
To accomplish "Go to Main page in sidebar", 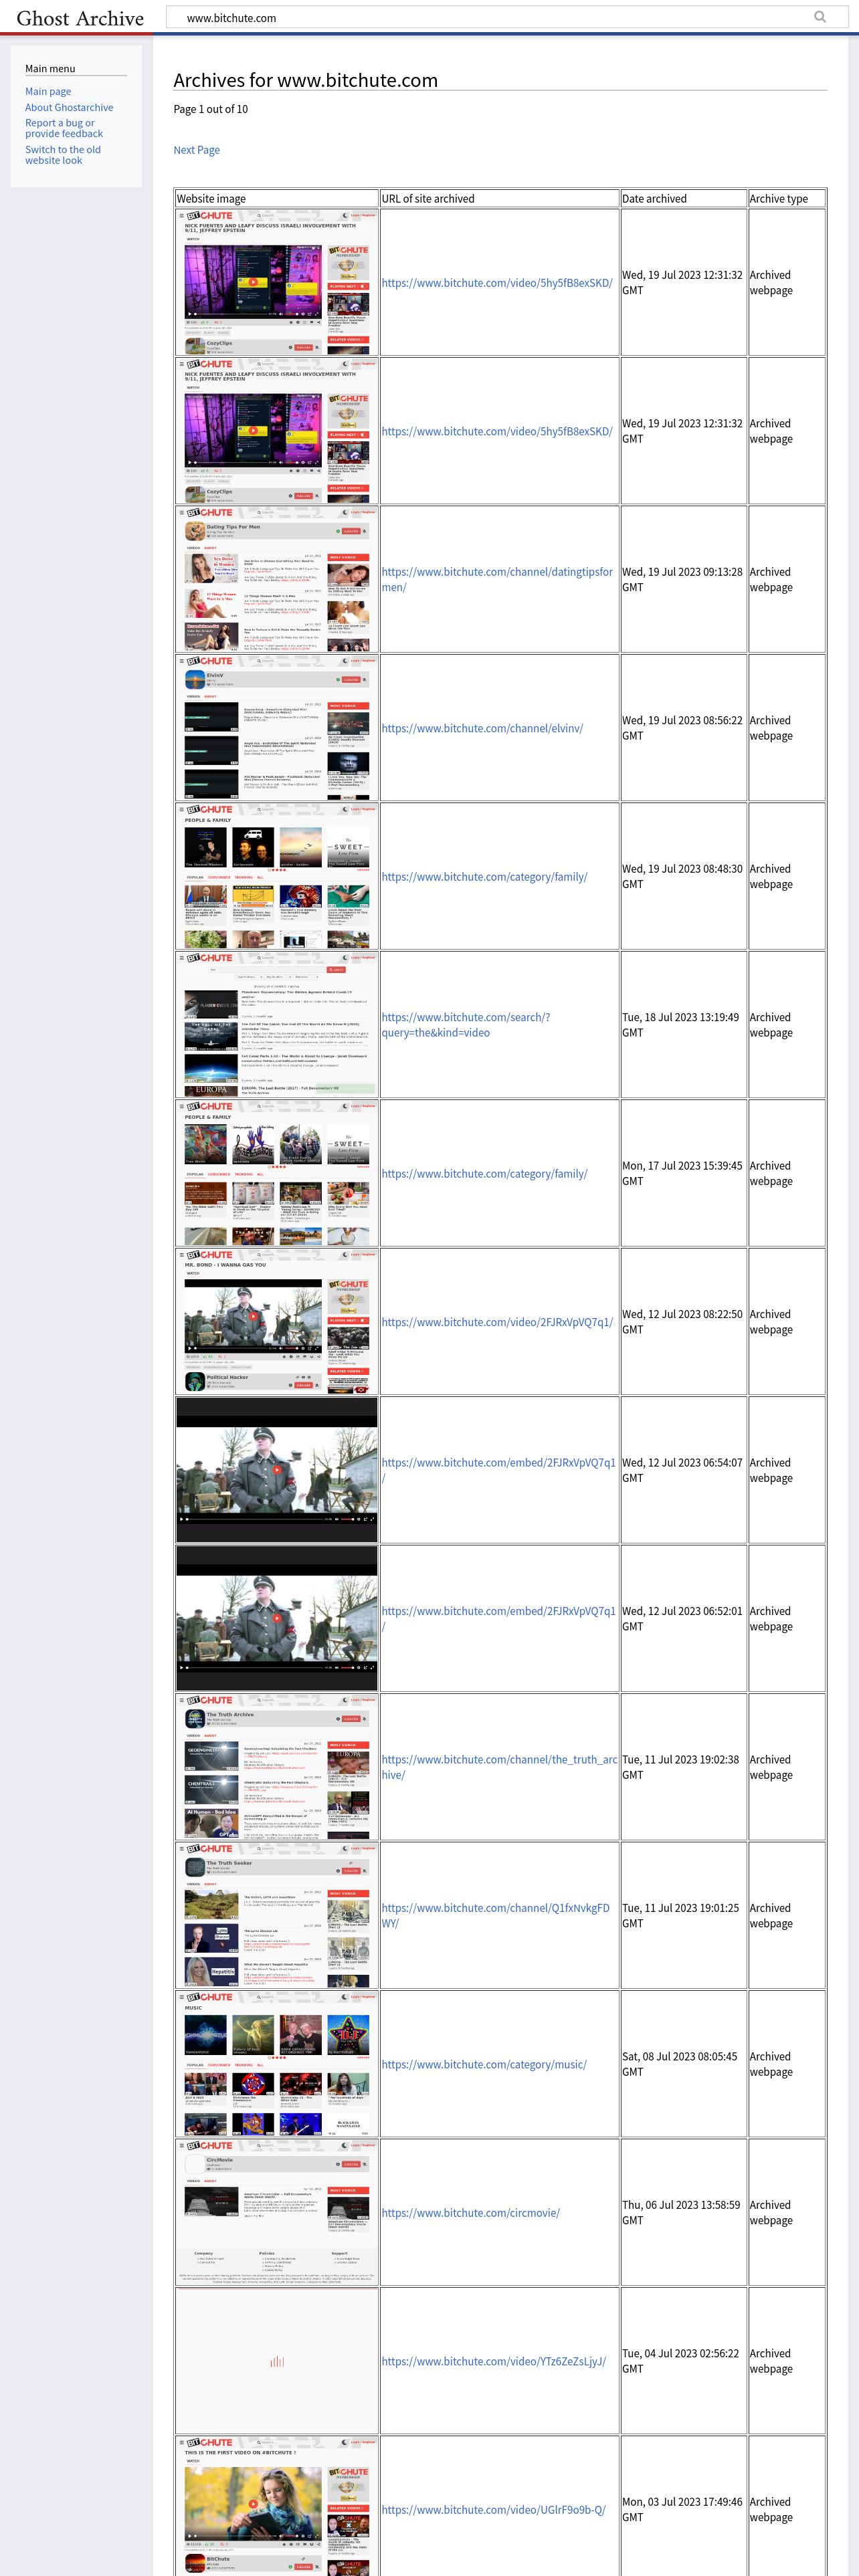I will 48,91.
